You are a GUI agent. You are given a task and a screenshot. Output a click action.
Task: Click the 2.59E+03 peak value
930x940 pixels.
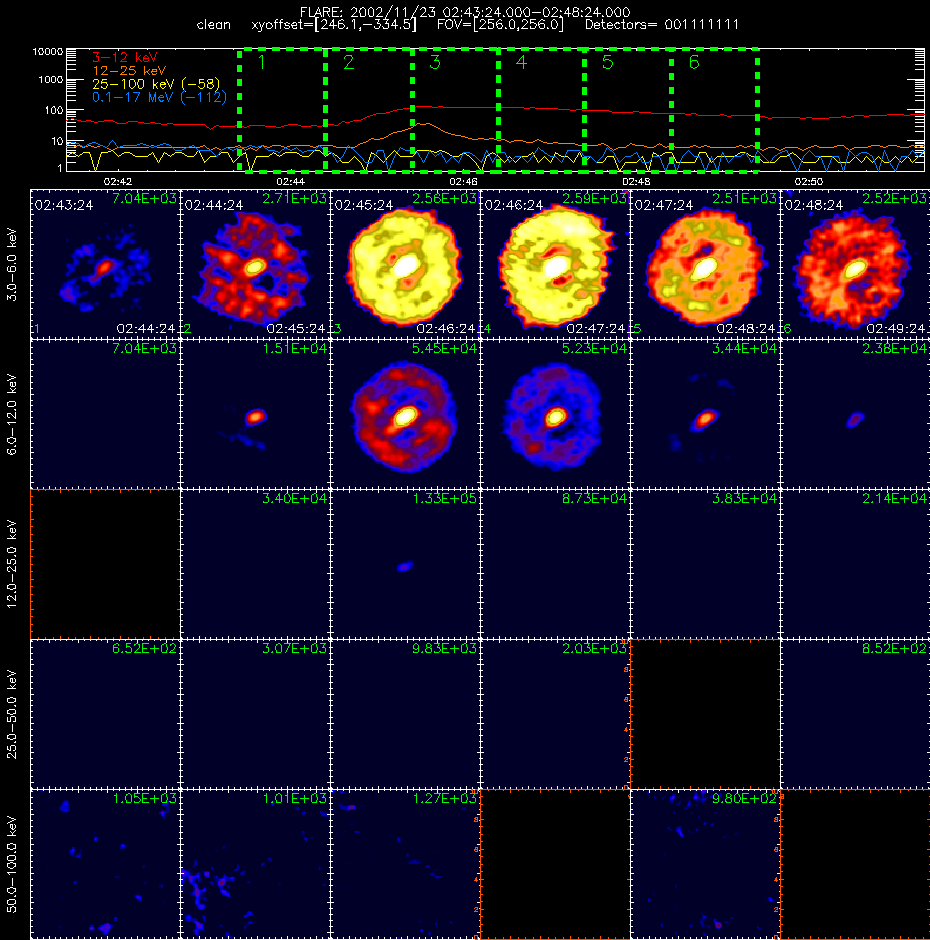(594, 198)
